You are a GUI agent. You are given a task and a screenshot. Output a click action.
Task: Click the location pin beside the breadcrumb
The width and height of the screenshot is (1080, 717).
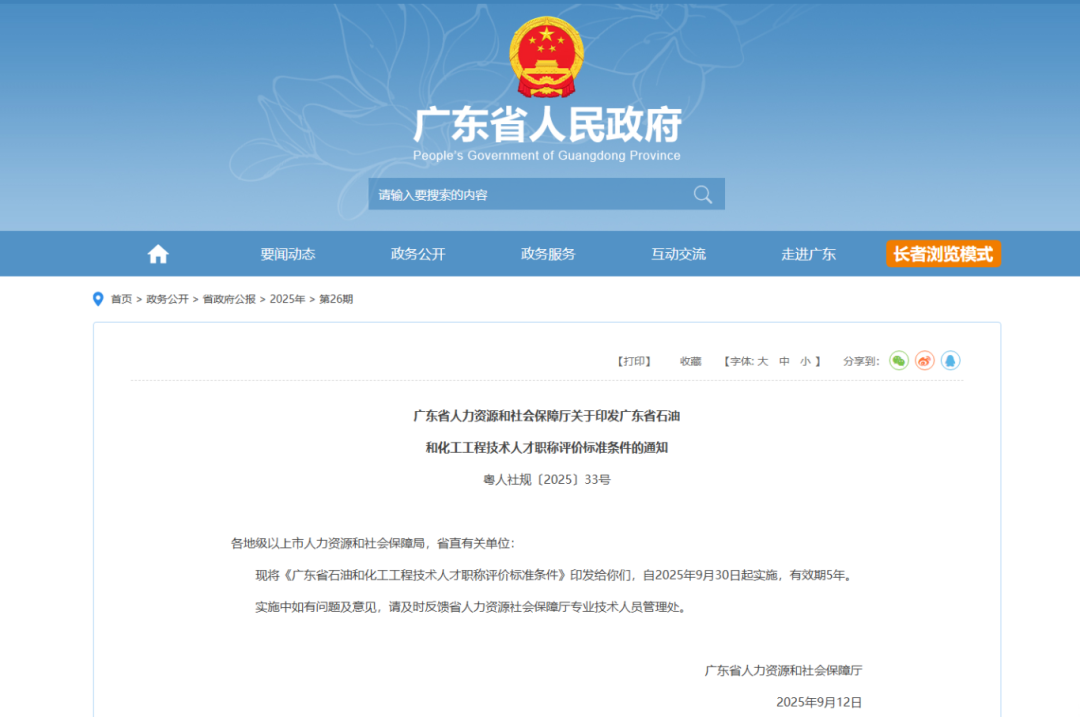coord(97,298)
